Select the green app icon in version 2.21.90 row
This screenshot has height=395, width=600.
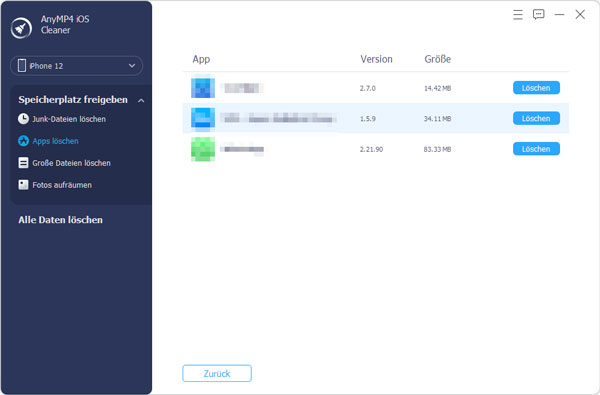coord(203,149)
